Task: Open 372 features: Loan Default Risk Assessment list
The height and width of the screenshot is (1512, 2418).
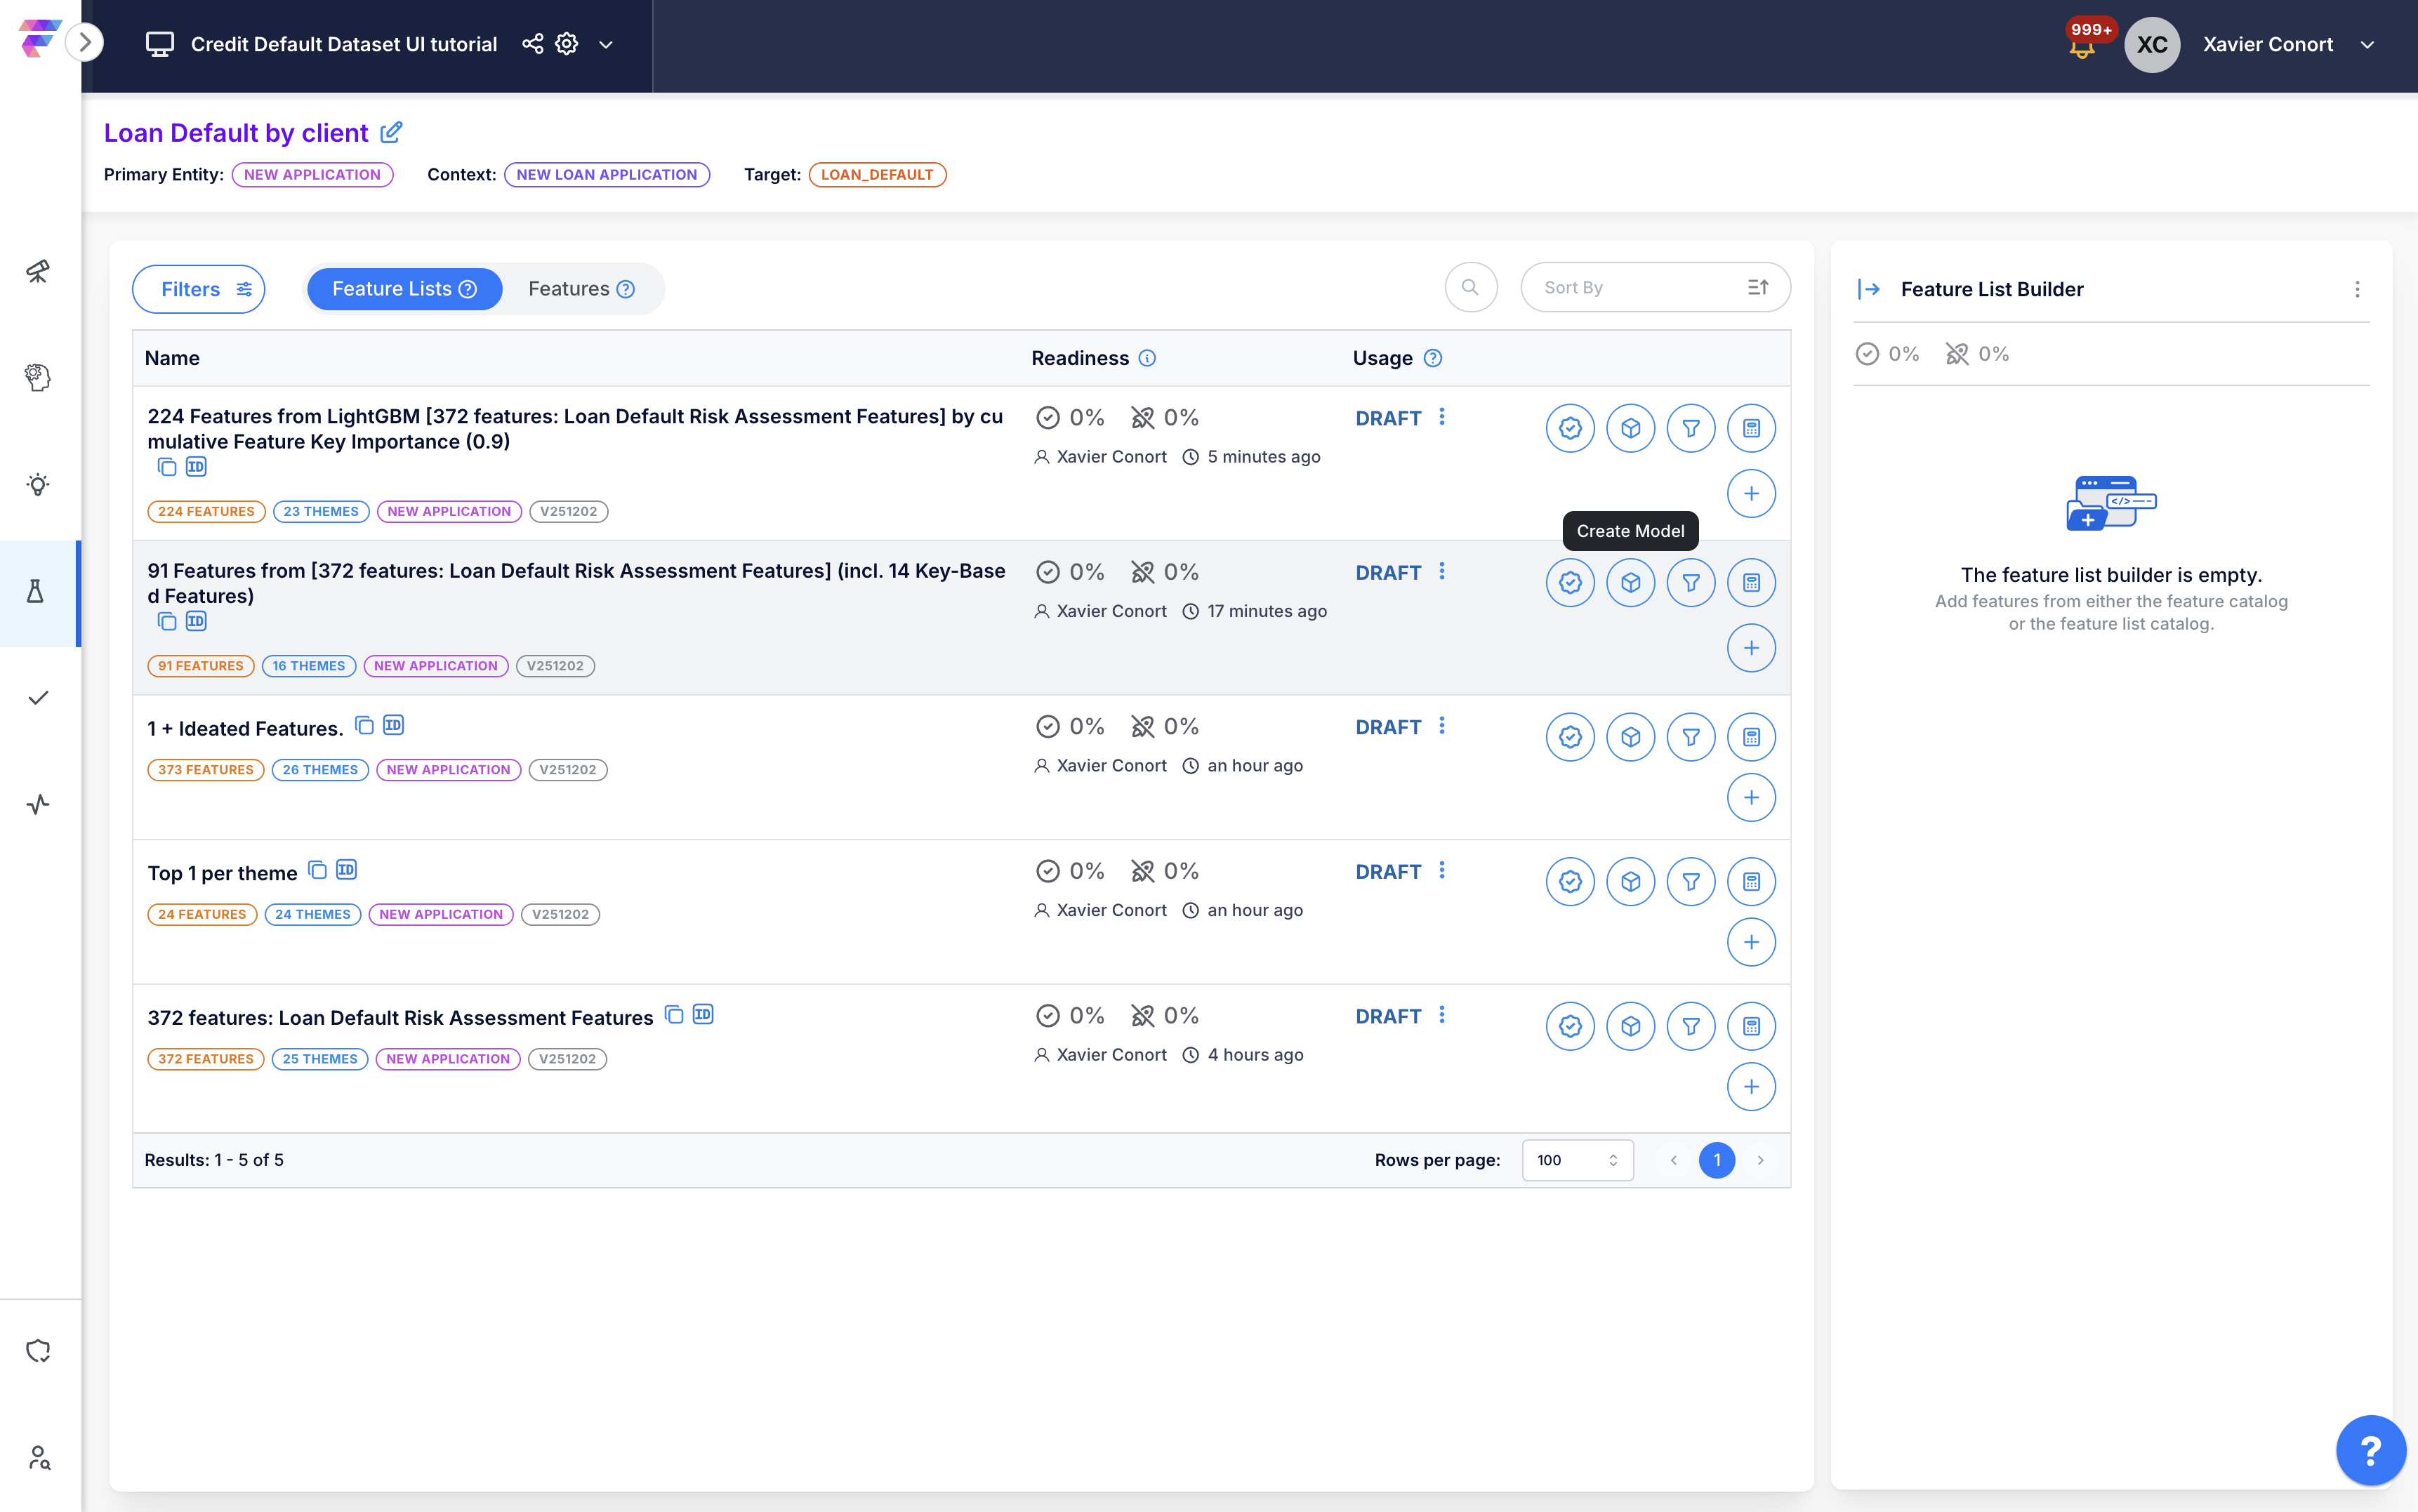Action: [x=400, y=1018]
